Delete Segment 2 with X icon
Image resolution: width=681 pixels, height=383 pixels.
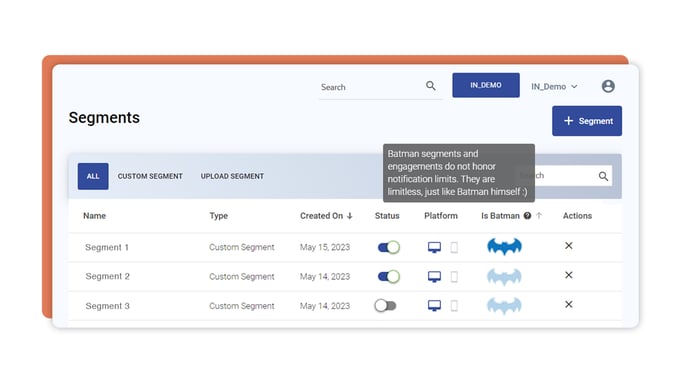pyautogui.click(x=569, y=275)
